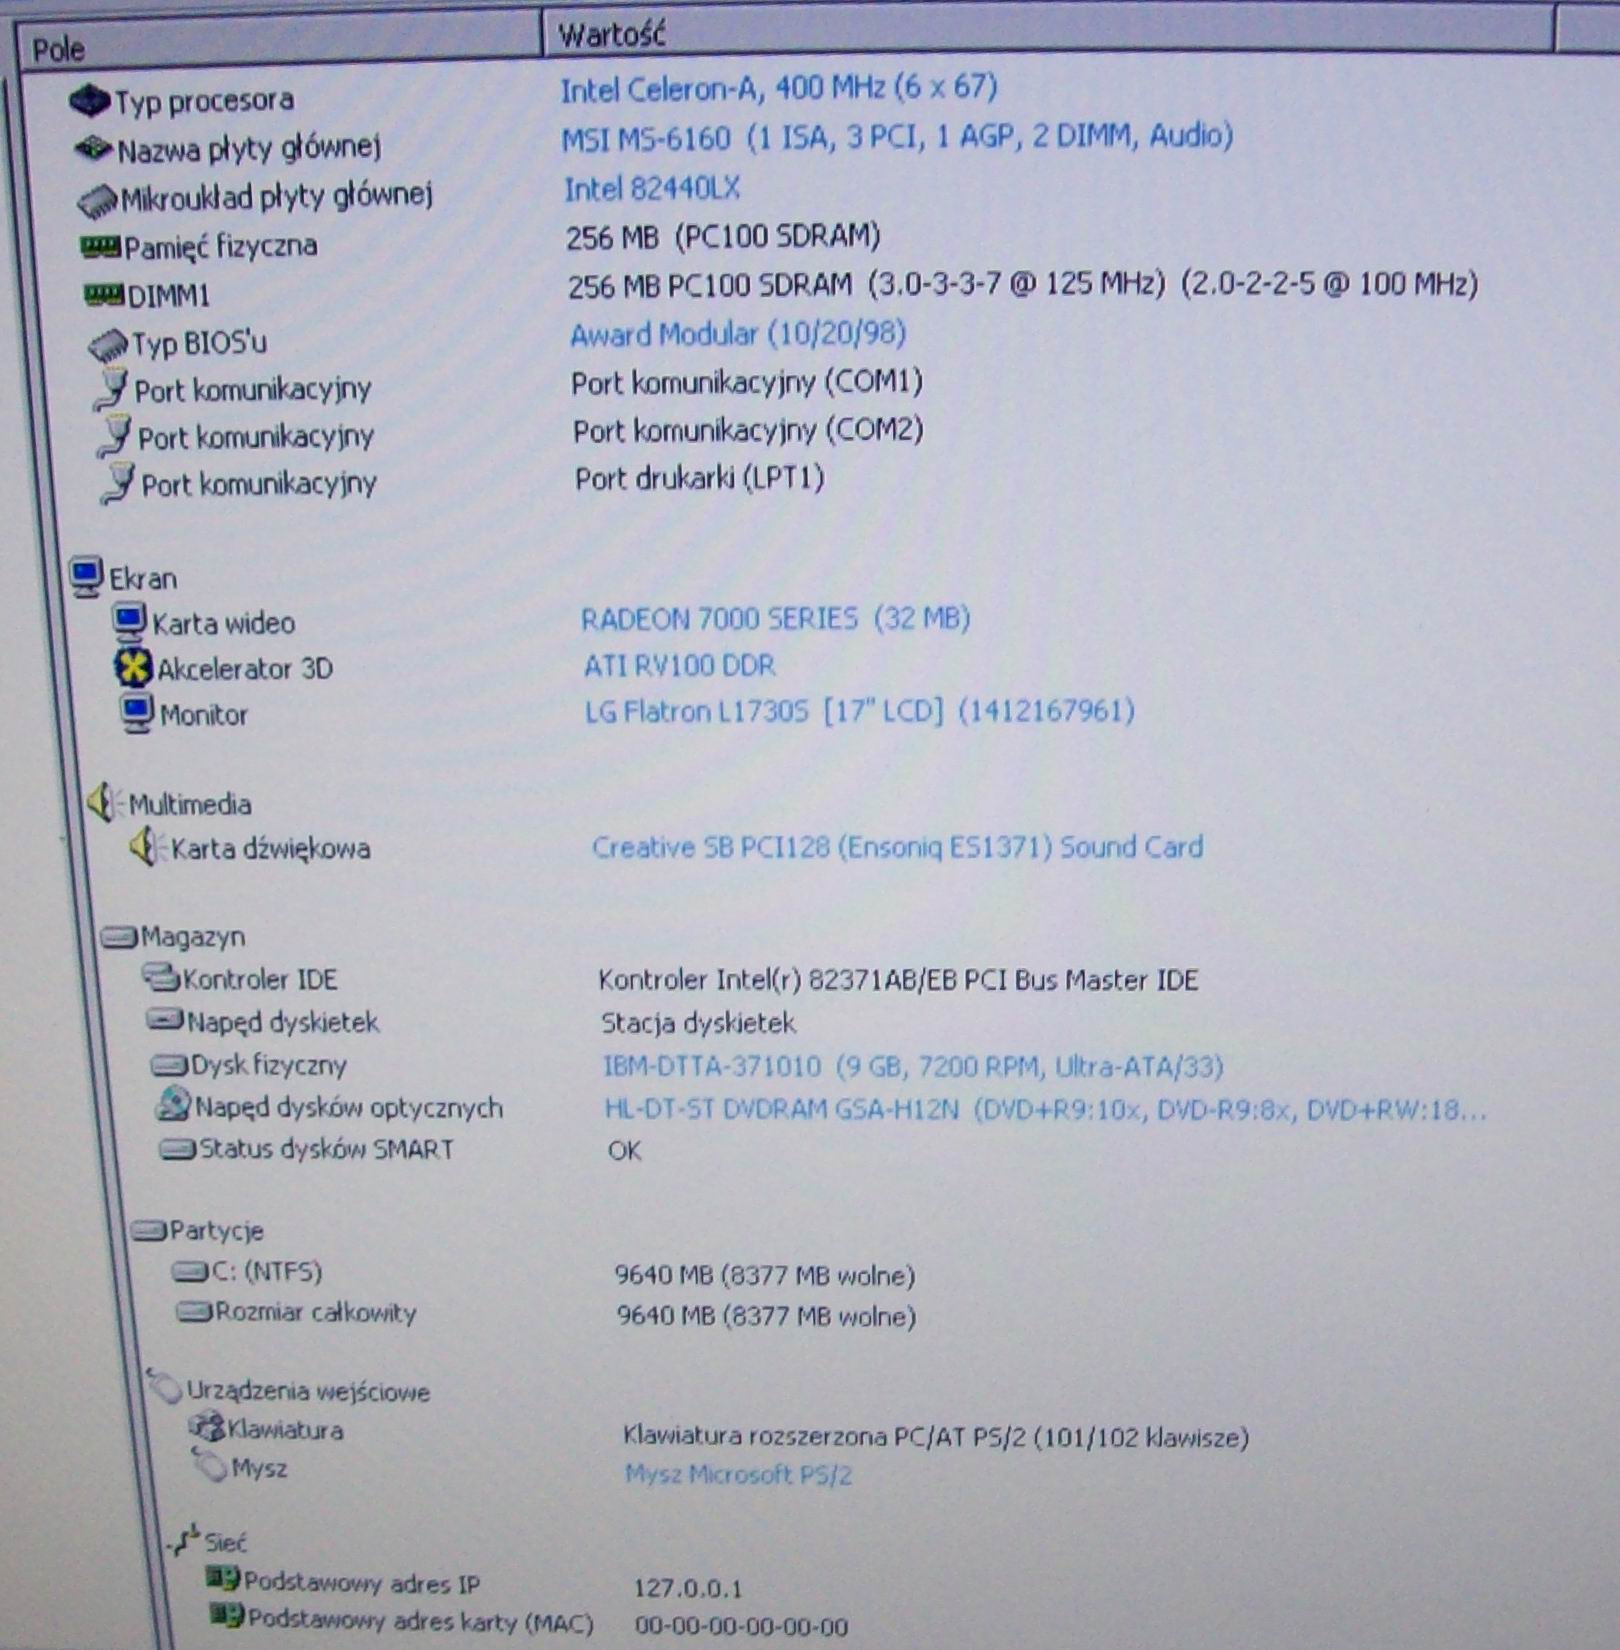This screenshot has width=1620, height=1650.
Task: Click the LPT1 printer port row icon
Action: click(x=118, y=483)
